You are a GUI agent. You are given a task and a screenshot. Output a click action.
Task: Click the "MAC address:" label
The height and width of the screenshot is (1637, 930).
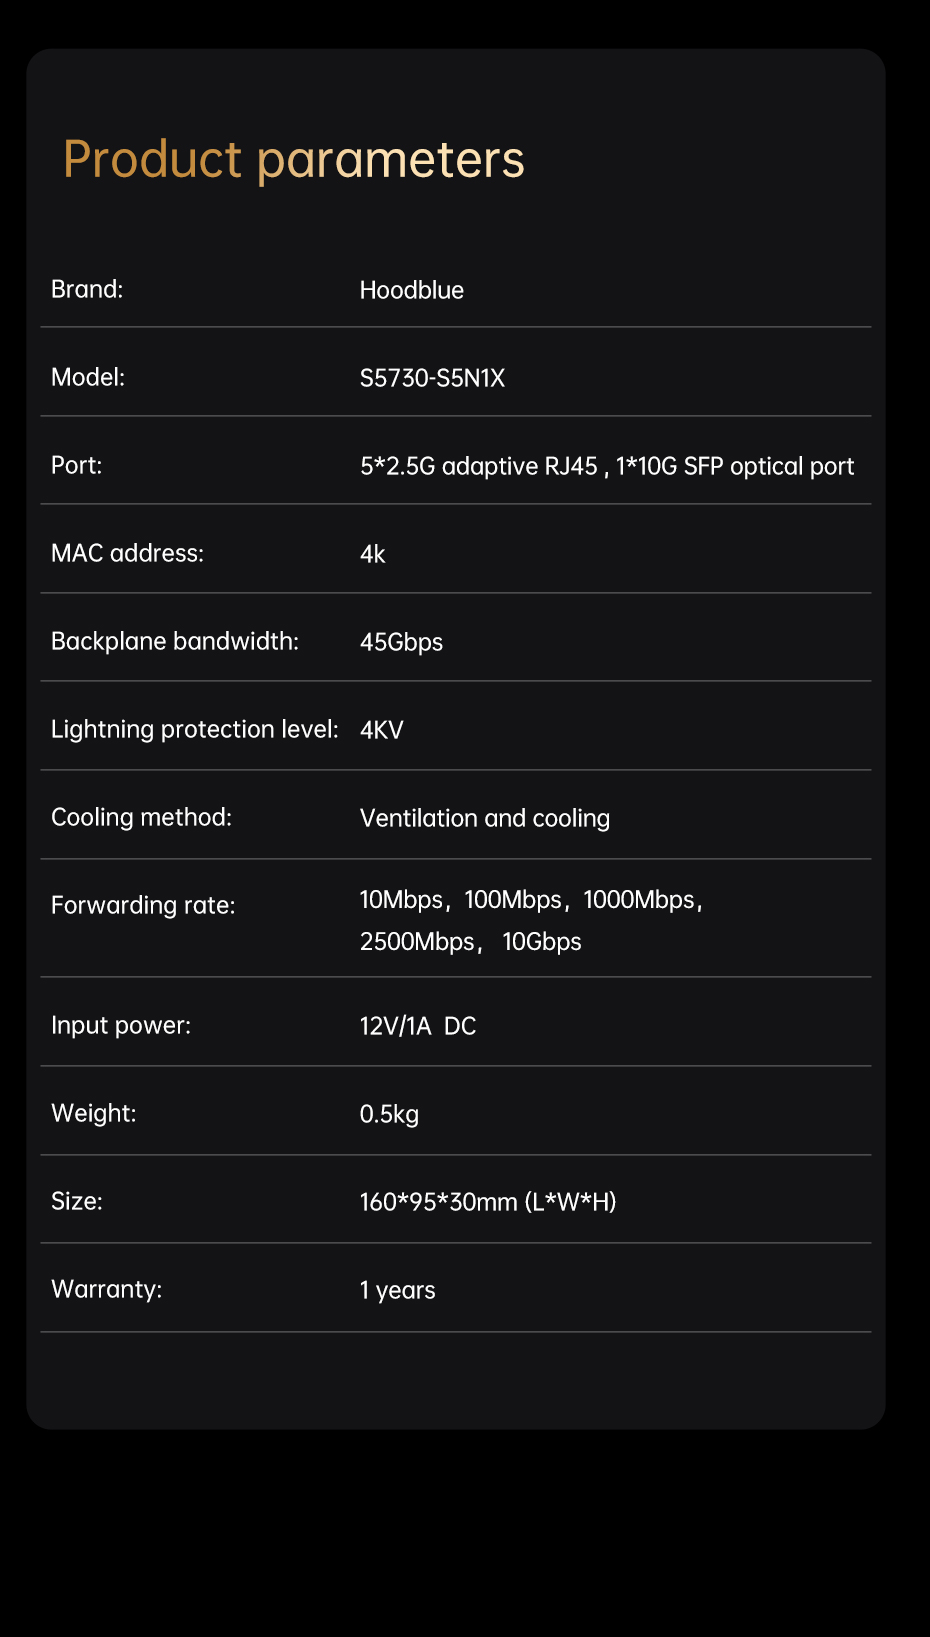[x=127, y=553]
